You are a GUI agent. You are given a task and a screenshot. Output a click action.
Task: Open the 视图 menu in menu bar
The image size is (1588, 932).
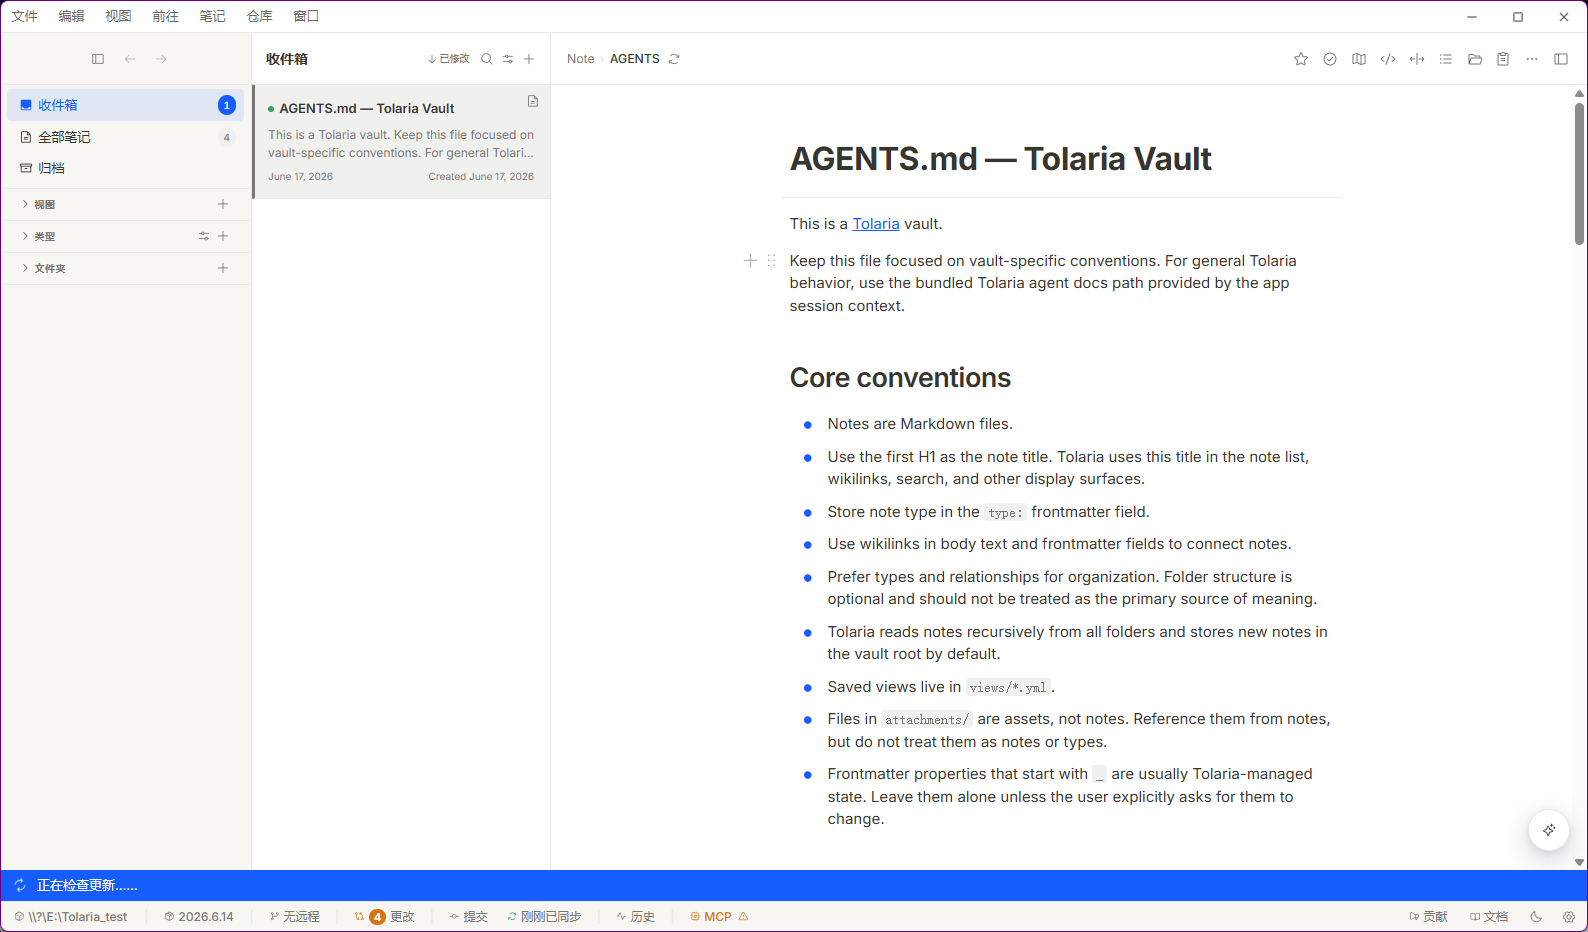[x=119, y=16]
